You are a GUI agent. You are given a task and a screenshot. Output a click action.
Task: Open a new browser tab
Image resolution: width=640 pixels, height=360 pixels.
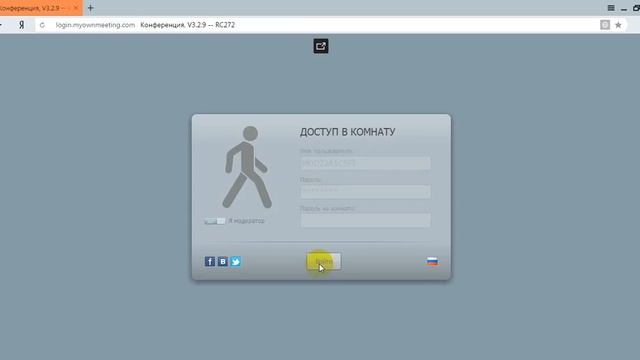pyautogui.click(x=91, y=8)
